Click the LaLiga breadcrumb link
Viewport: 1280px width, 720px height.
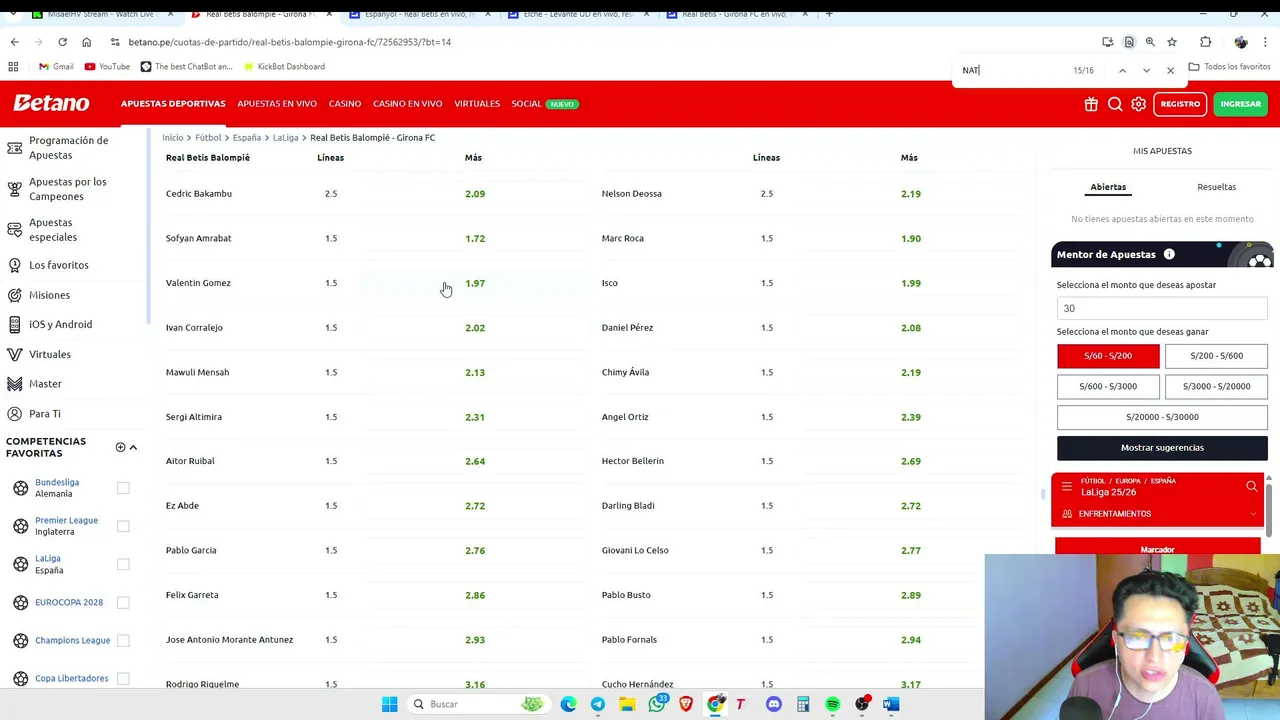(285, 137)
